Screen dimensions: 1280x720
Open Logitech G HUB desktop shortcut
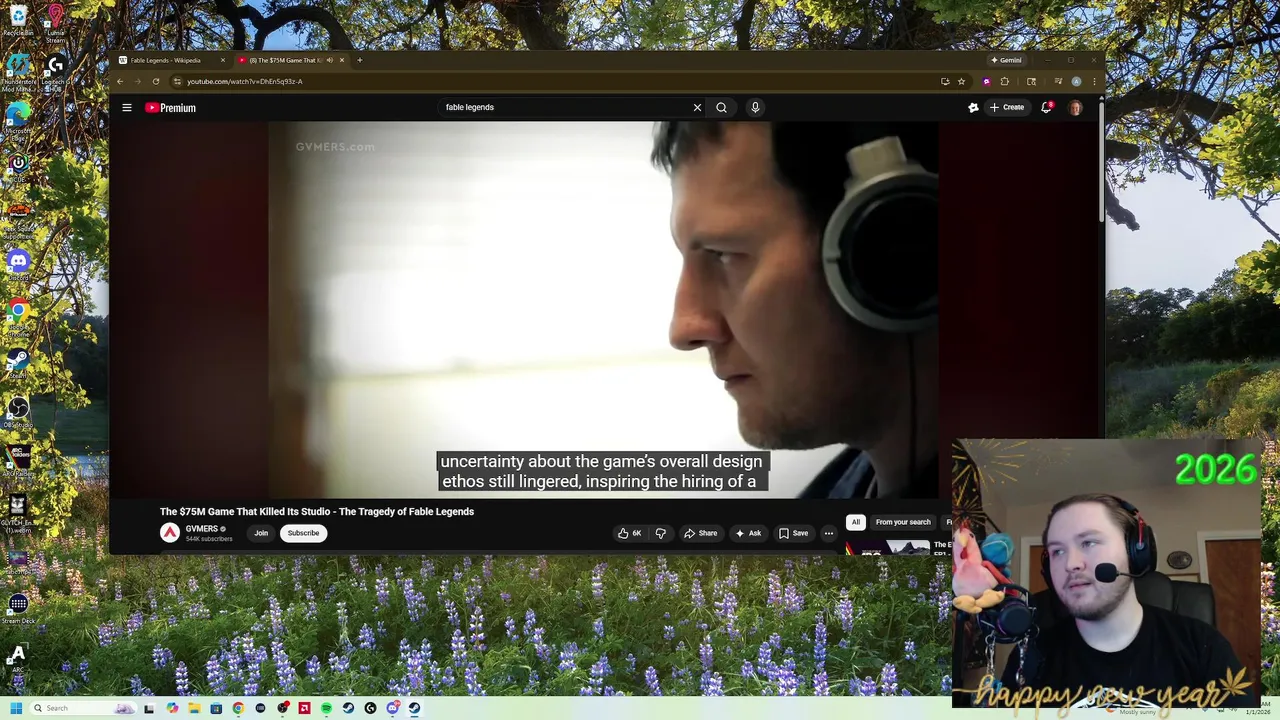(55, 73)
